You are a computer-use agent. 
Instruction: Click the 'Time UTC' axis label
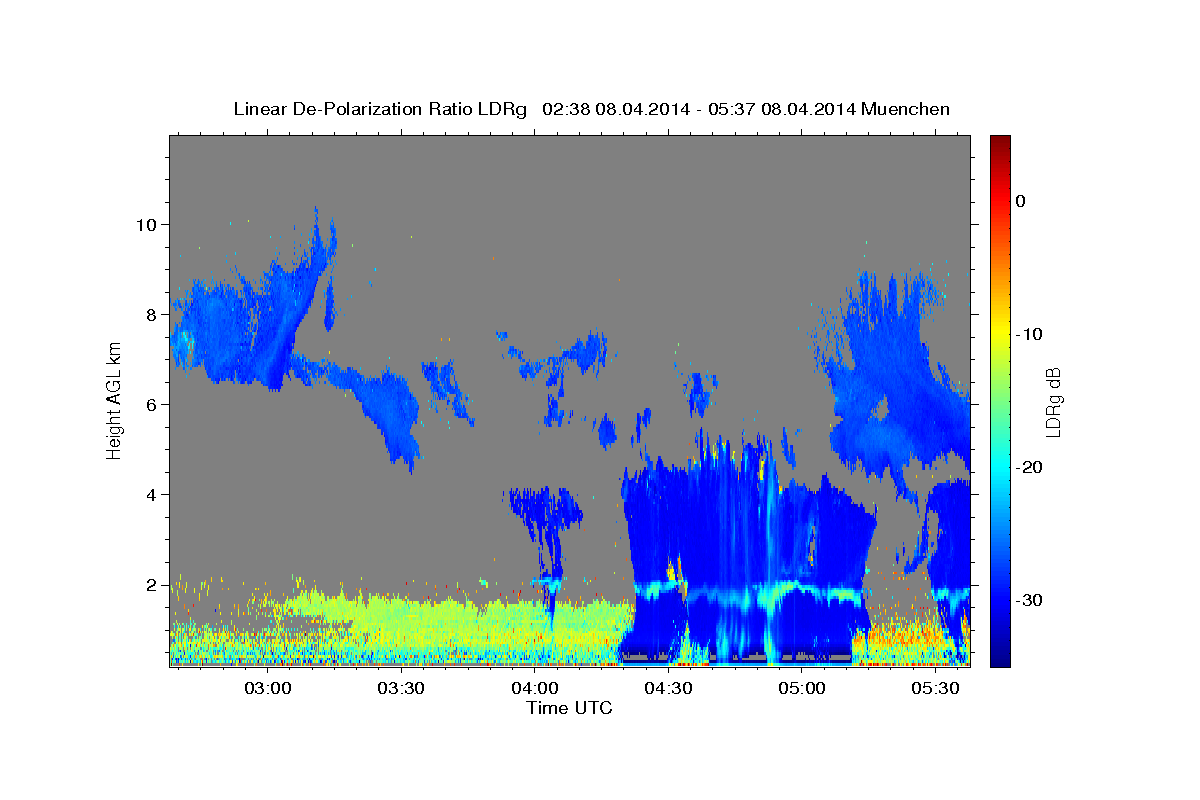(x=569, y=708)
